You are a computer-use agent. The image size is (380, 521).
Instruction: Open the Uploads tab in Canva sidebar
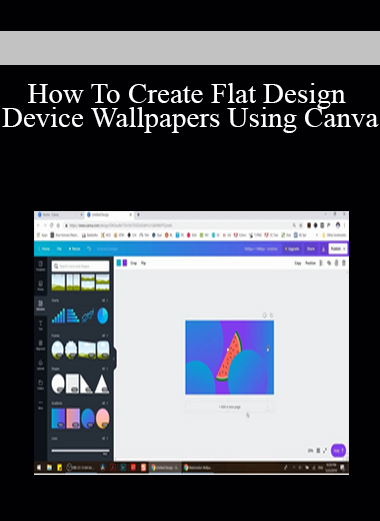tap(41, 364)
